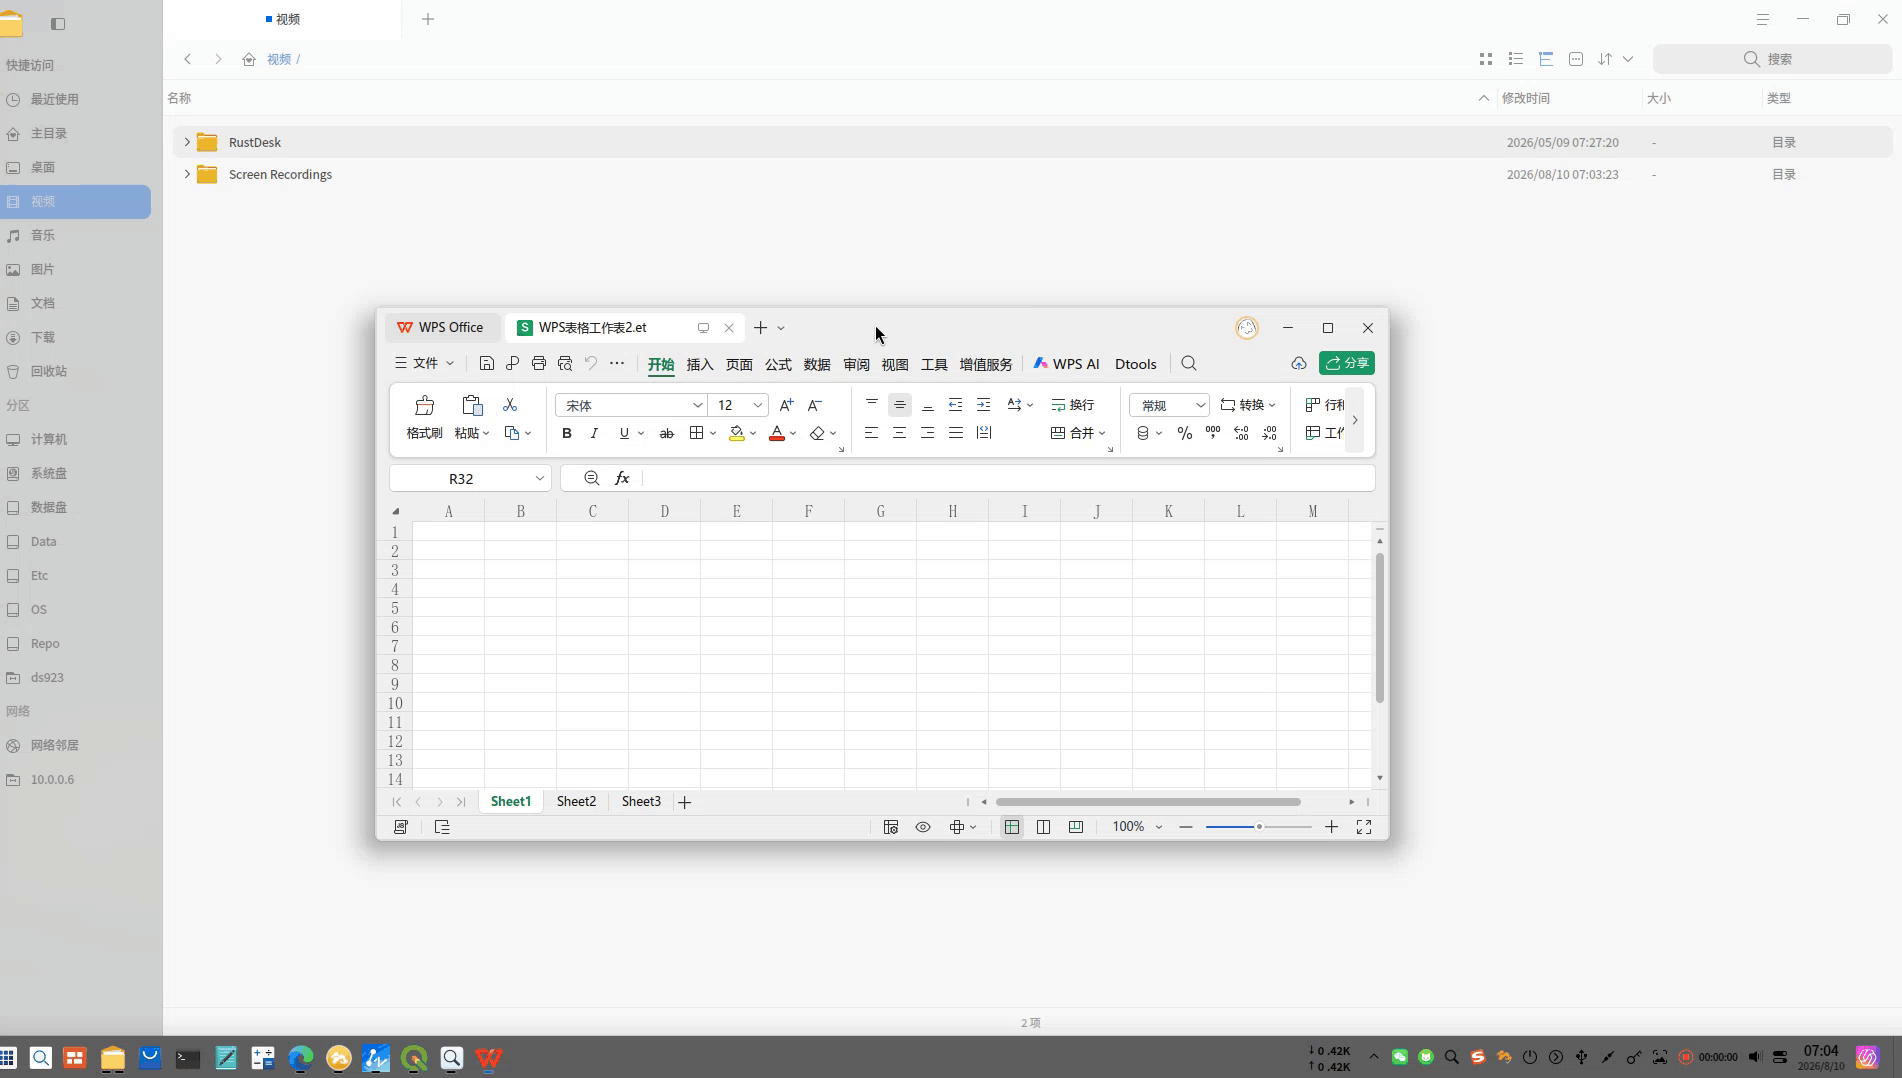Click the Strikethrough icon
The height and width of the screenshot is (1078, 1902).
pos(667,433)
